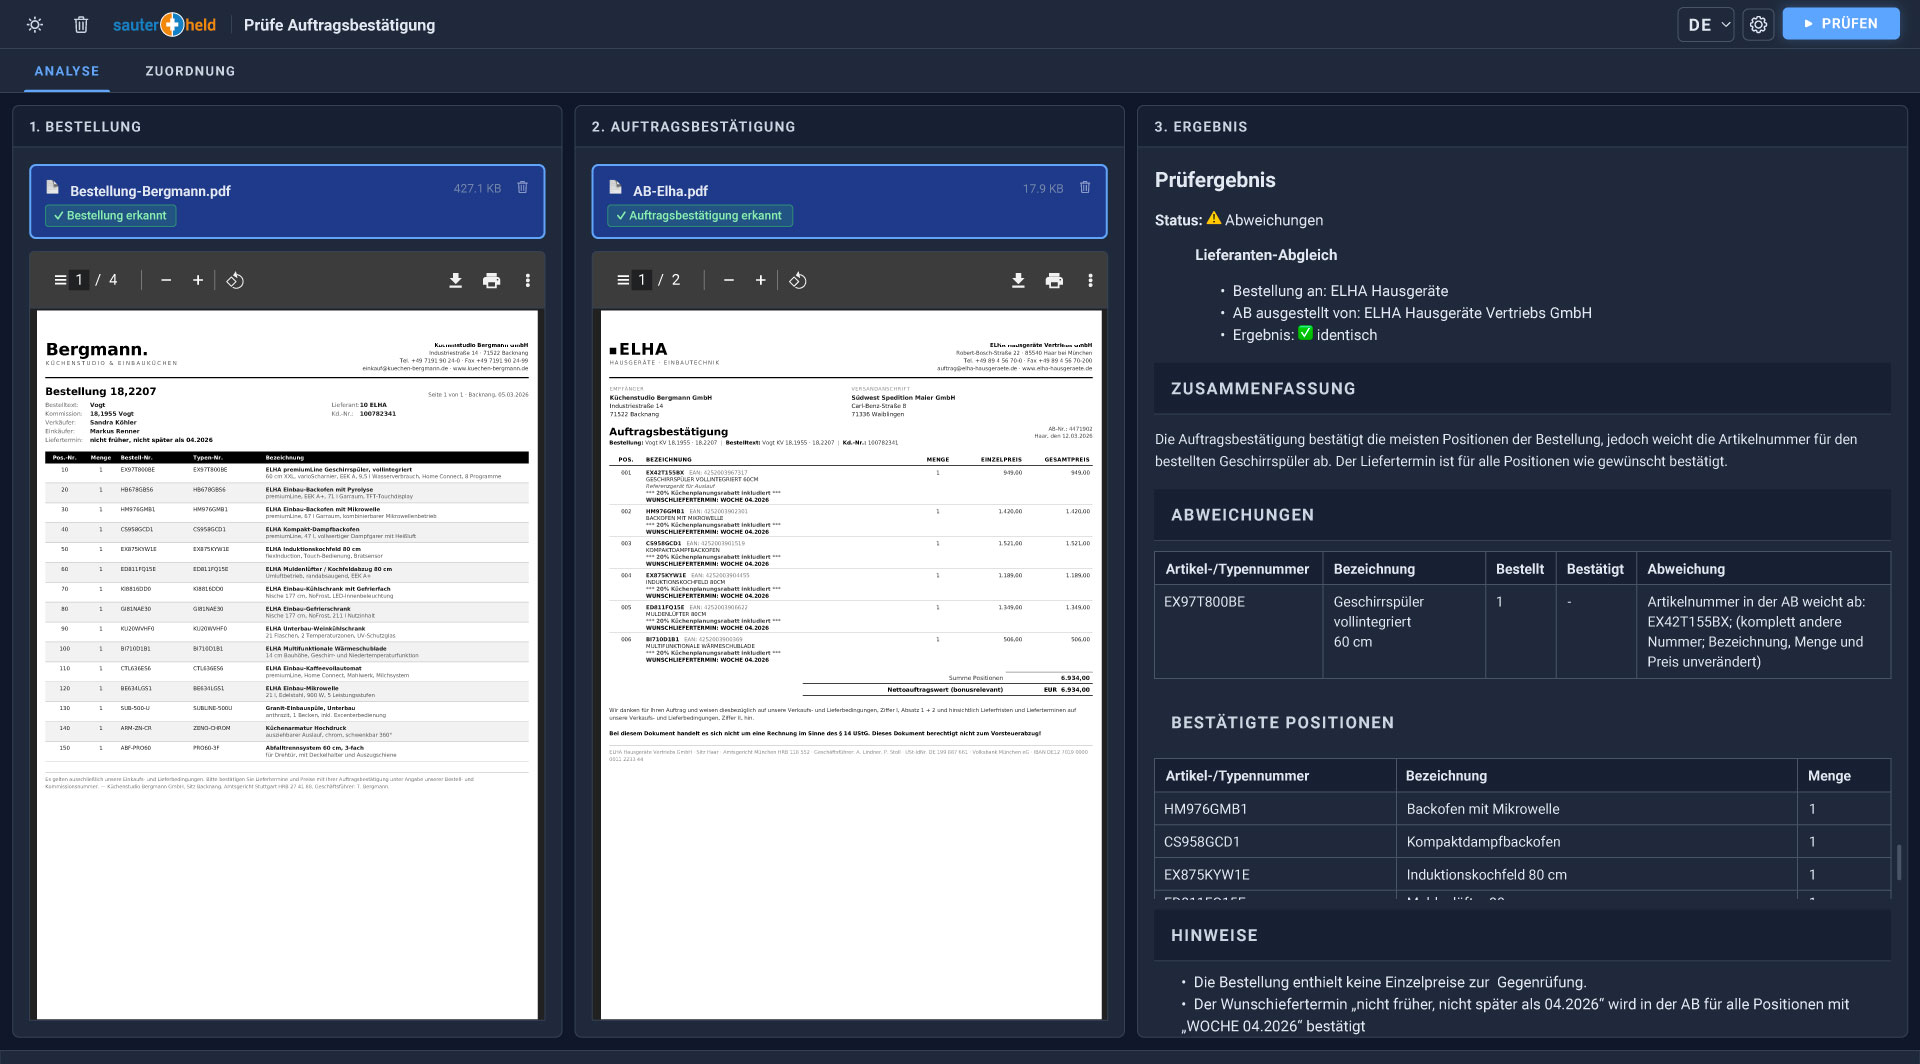Click the 'Auftragsbestätigung erkannt' status badge

tap(700, 216)
